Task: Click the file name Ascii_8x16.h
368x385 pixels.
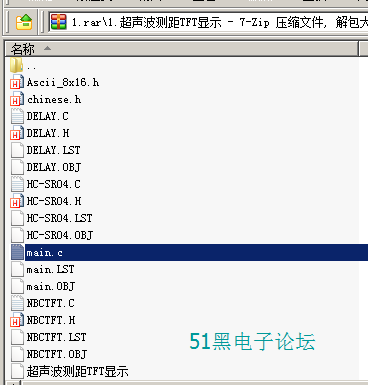Action: pos(63,82)
